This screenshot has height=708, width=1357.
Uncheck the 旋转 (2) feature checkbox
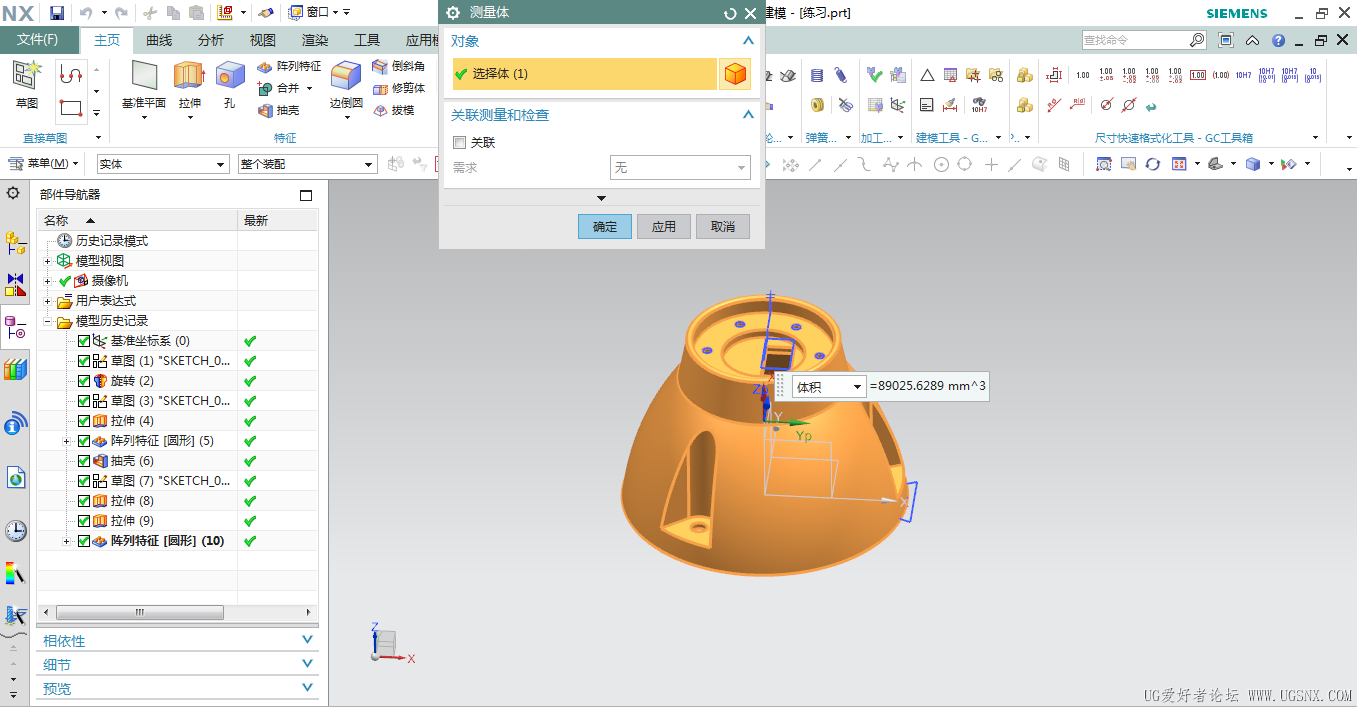pyautogui.click(x=84, y=381)
